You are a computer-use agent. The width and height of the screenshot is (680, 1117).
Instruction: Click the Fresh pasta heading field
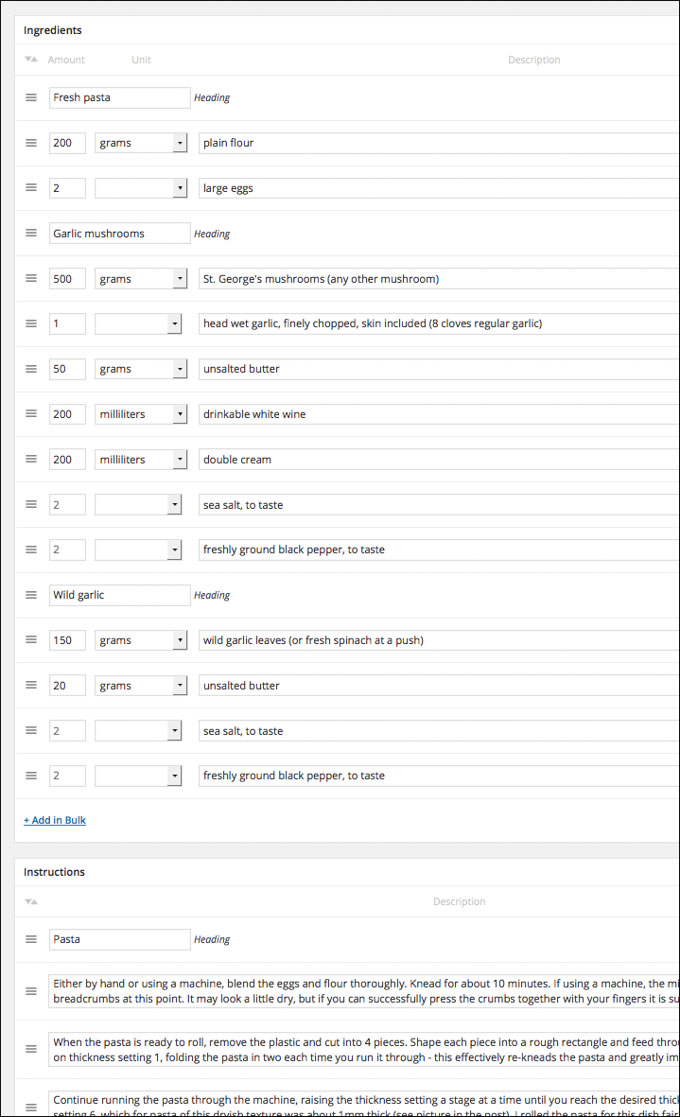tap(119, 98)
